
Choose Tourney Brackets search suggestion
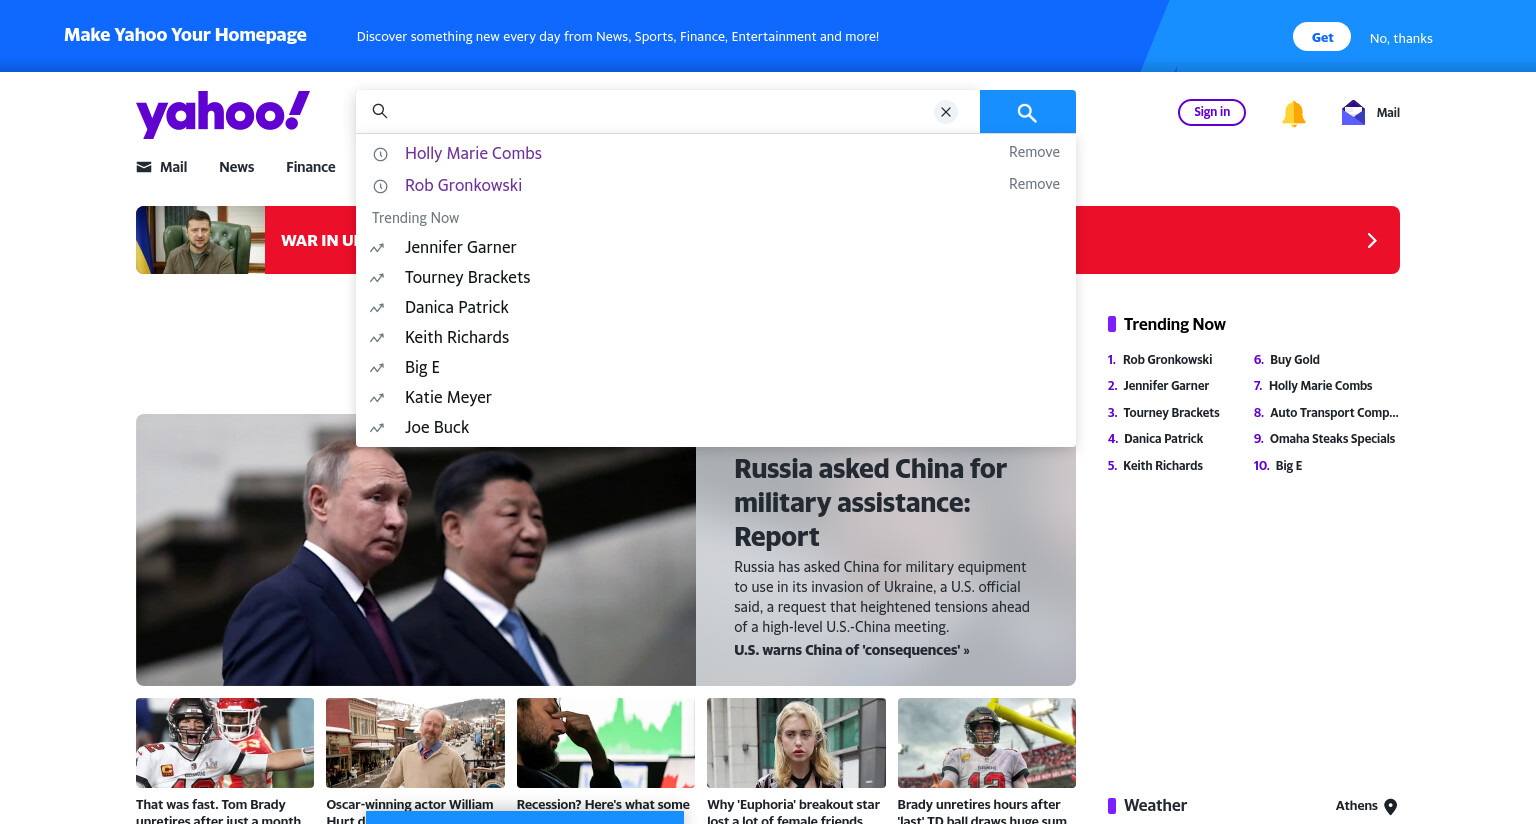point(467,277)
